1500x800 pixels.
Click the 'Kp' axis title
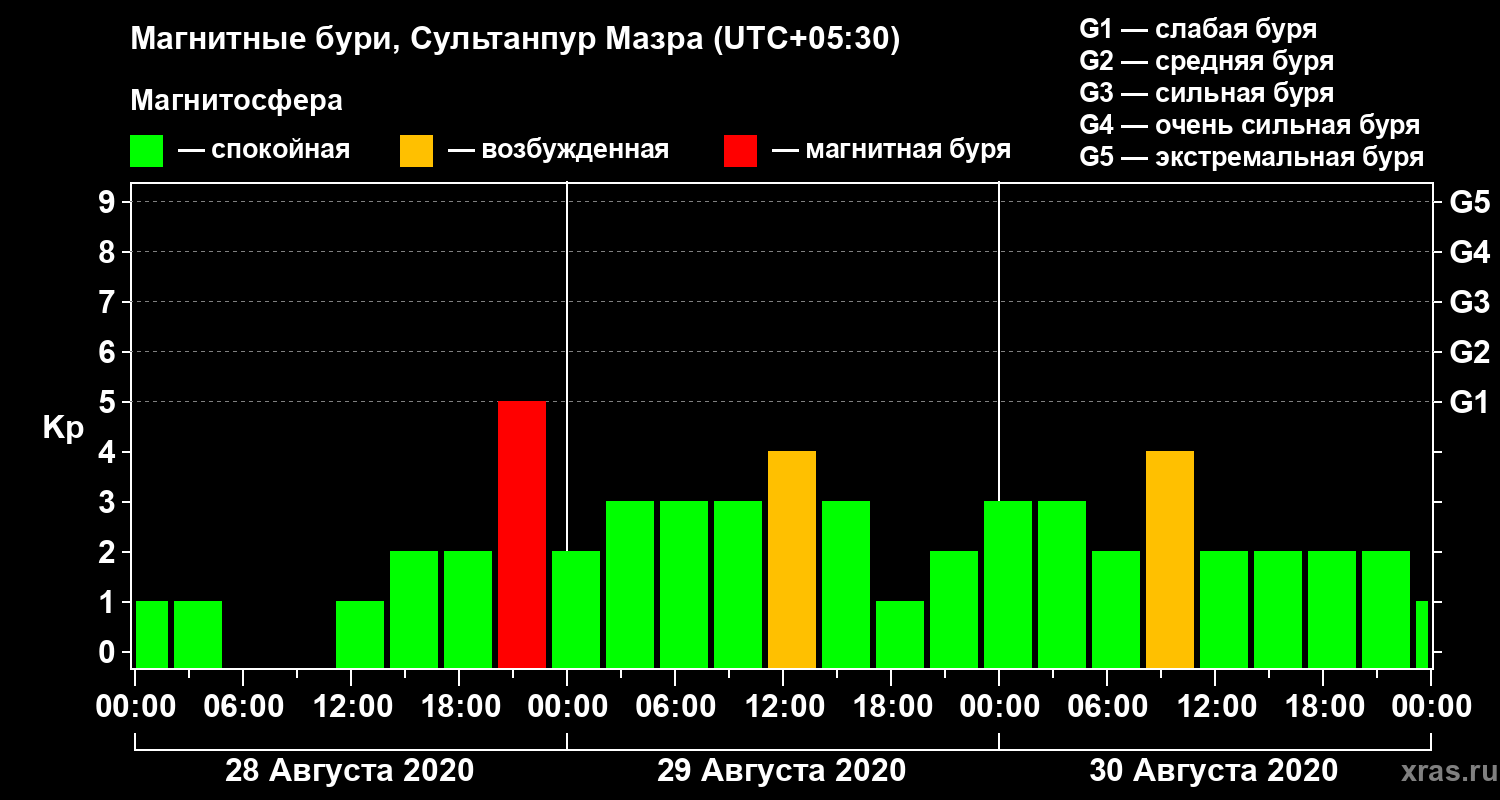(63, 429)
